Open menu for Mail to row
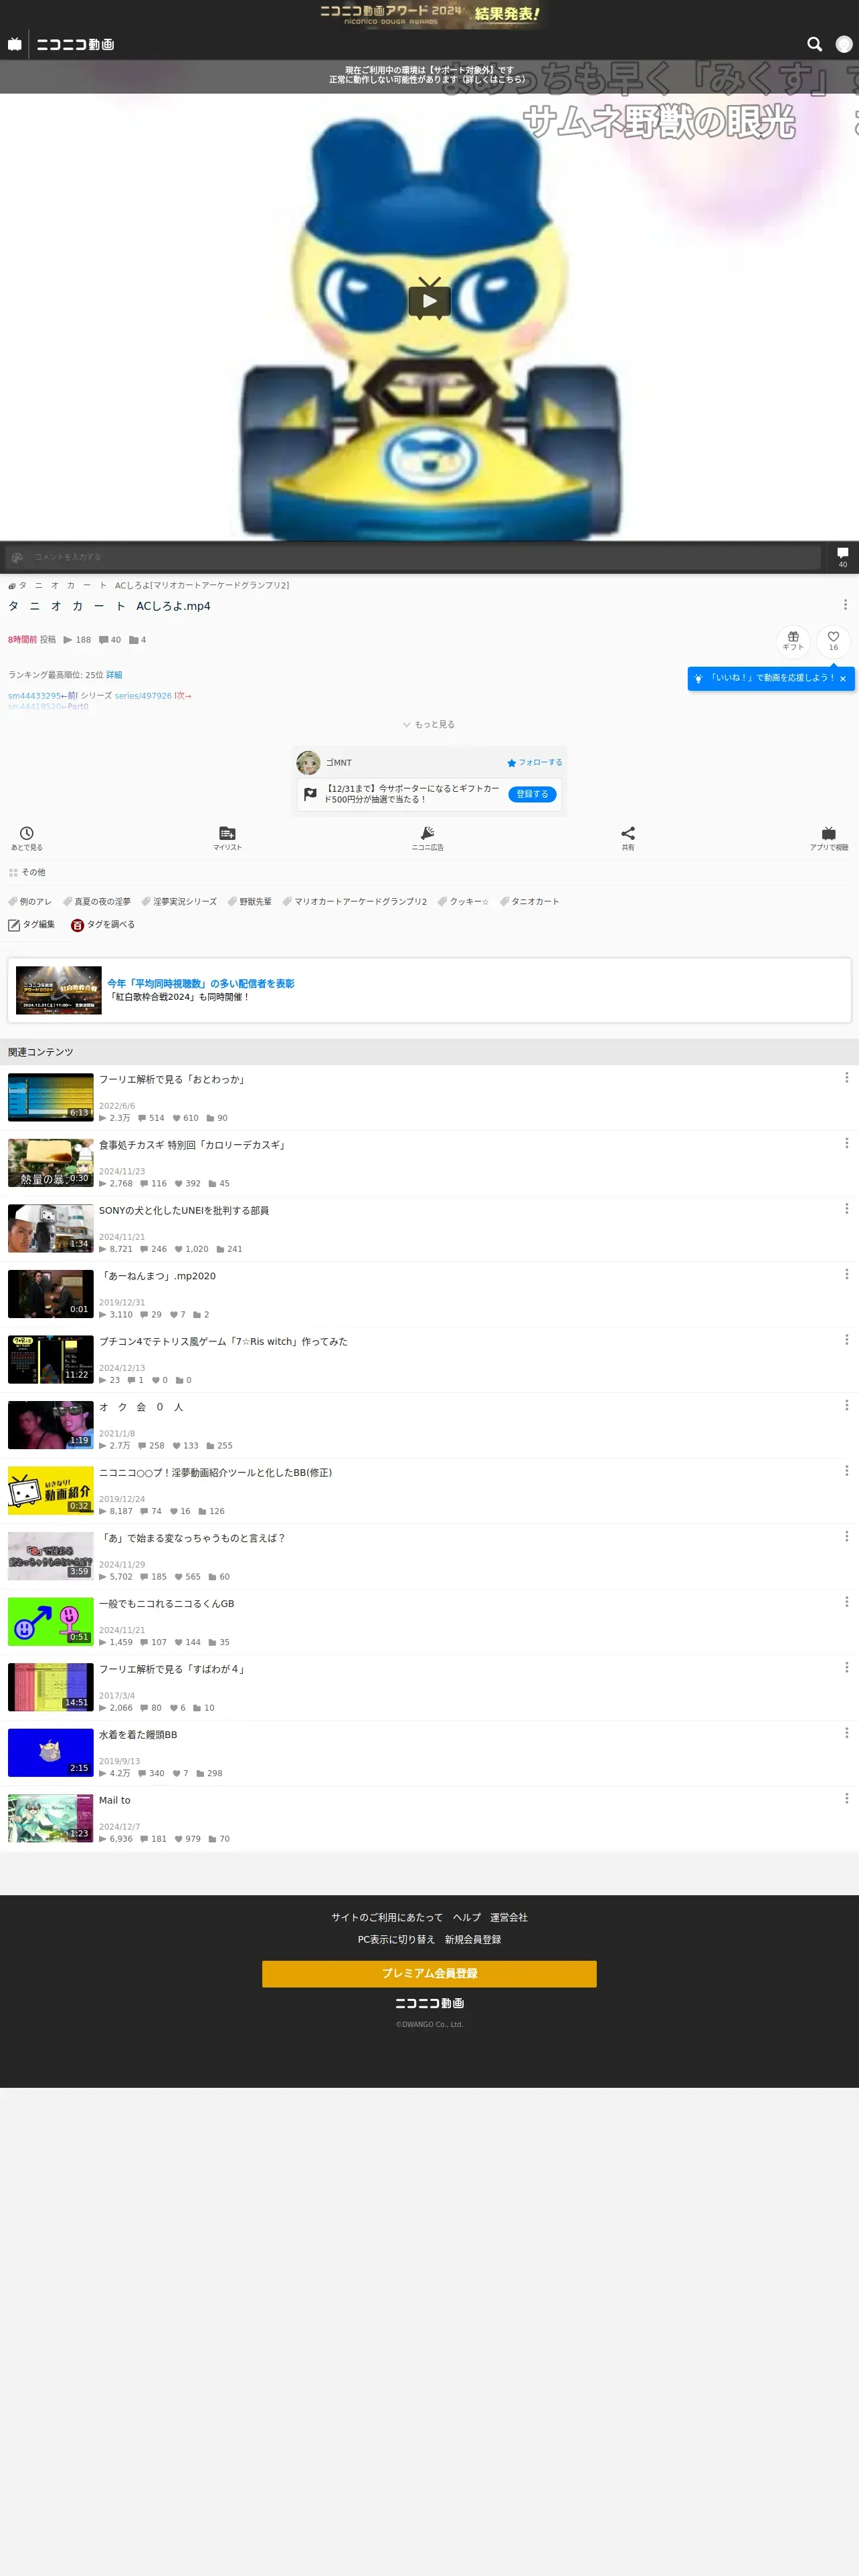The width and height of the screenshot is (859, 2576). point(846,1798)
